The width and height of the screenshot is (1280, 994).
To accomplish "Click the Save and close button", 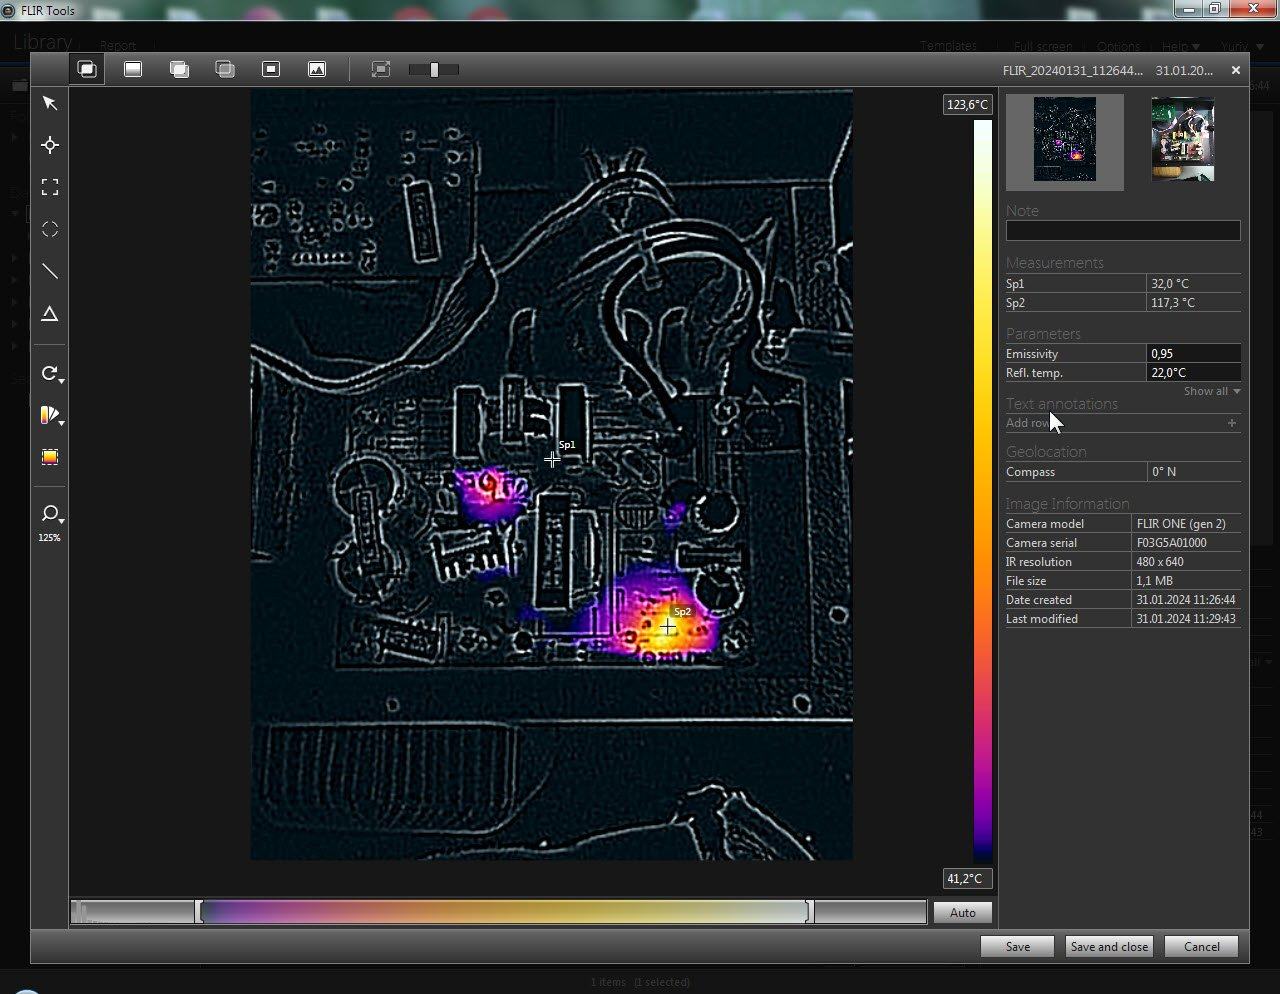I will click(x=1109, y=947).
